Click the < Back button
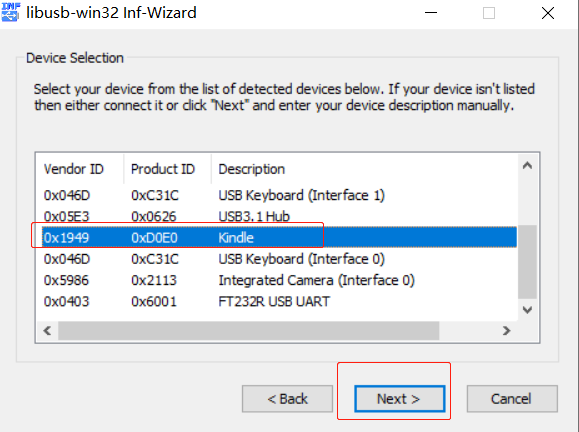Screen dimensions: 579x432 click(x=287, y=399)
